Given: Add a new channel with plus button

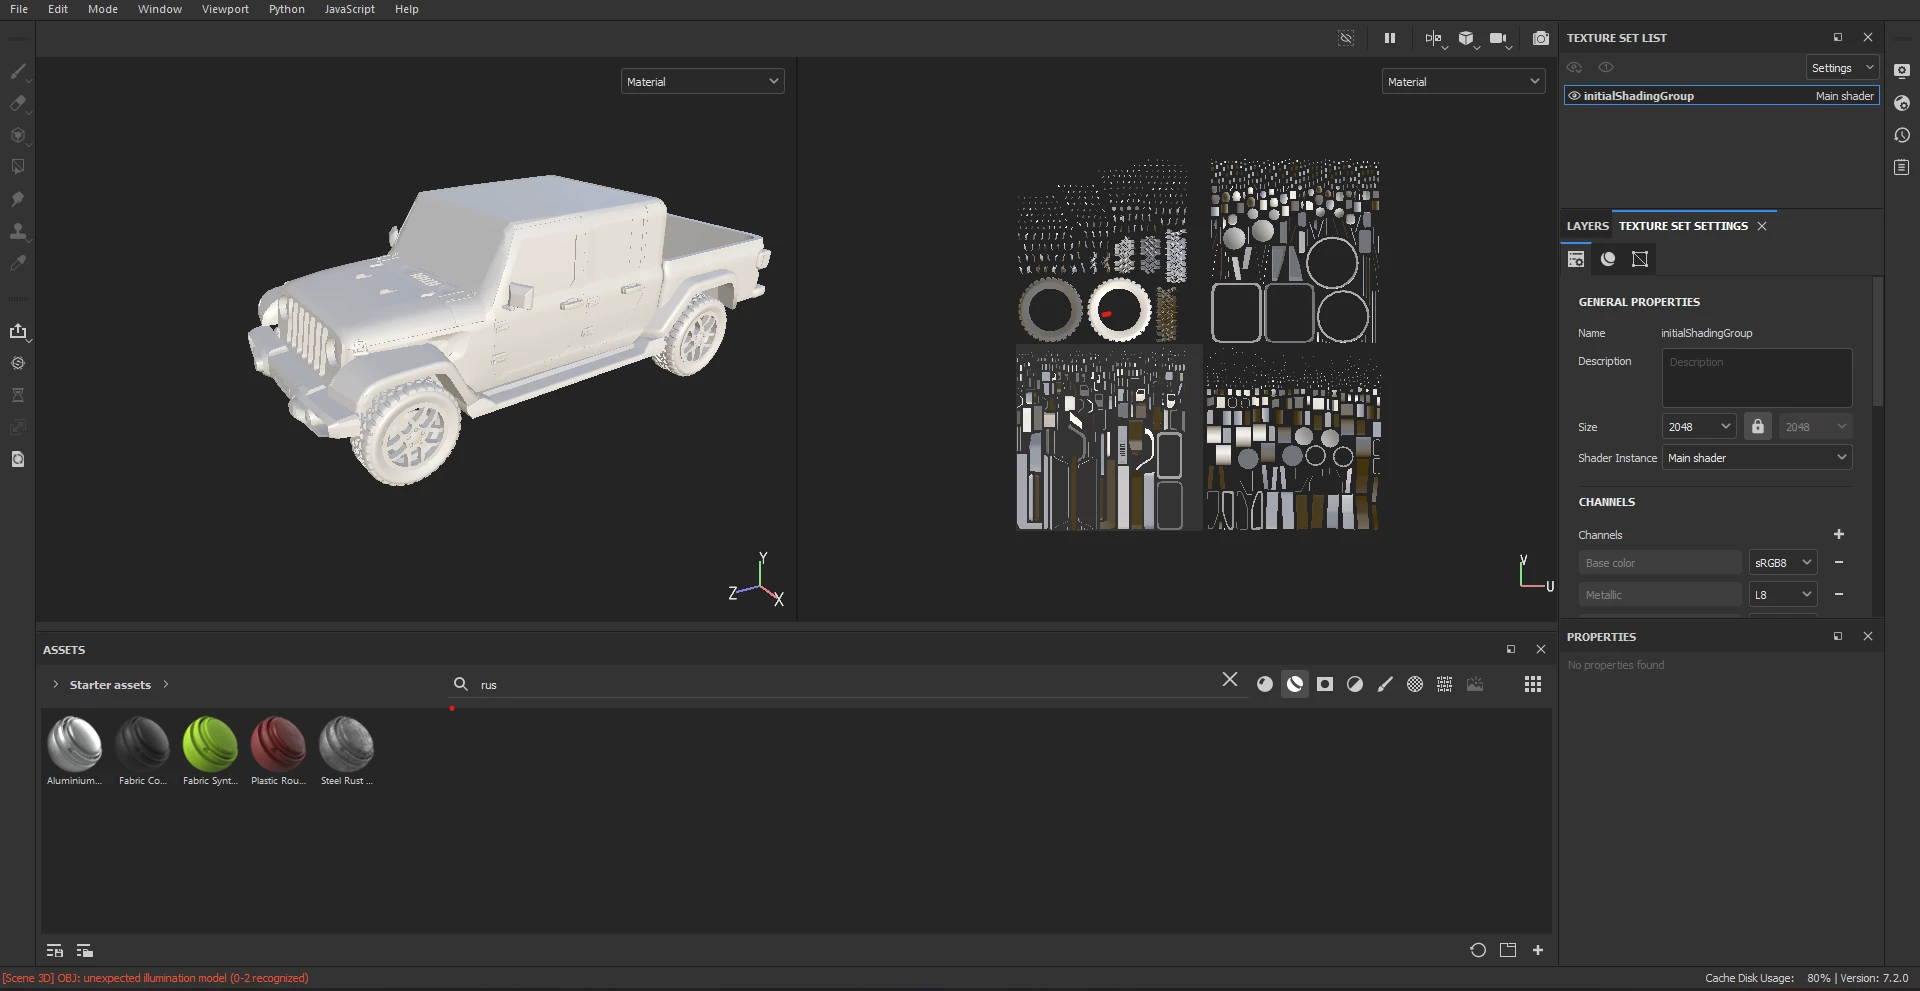Looking at the screenshot, I should [1838, 535].
